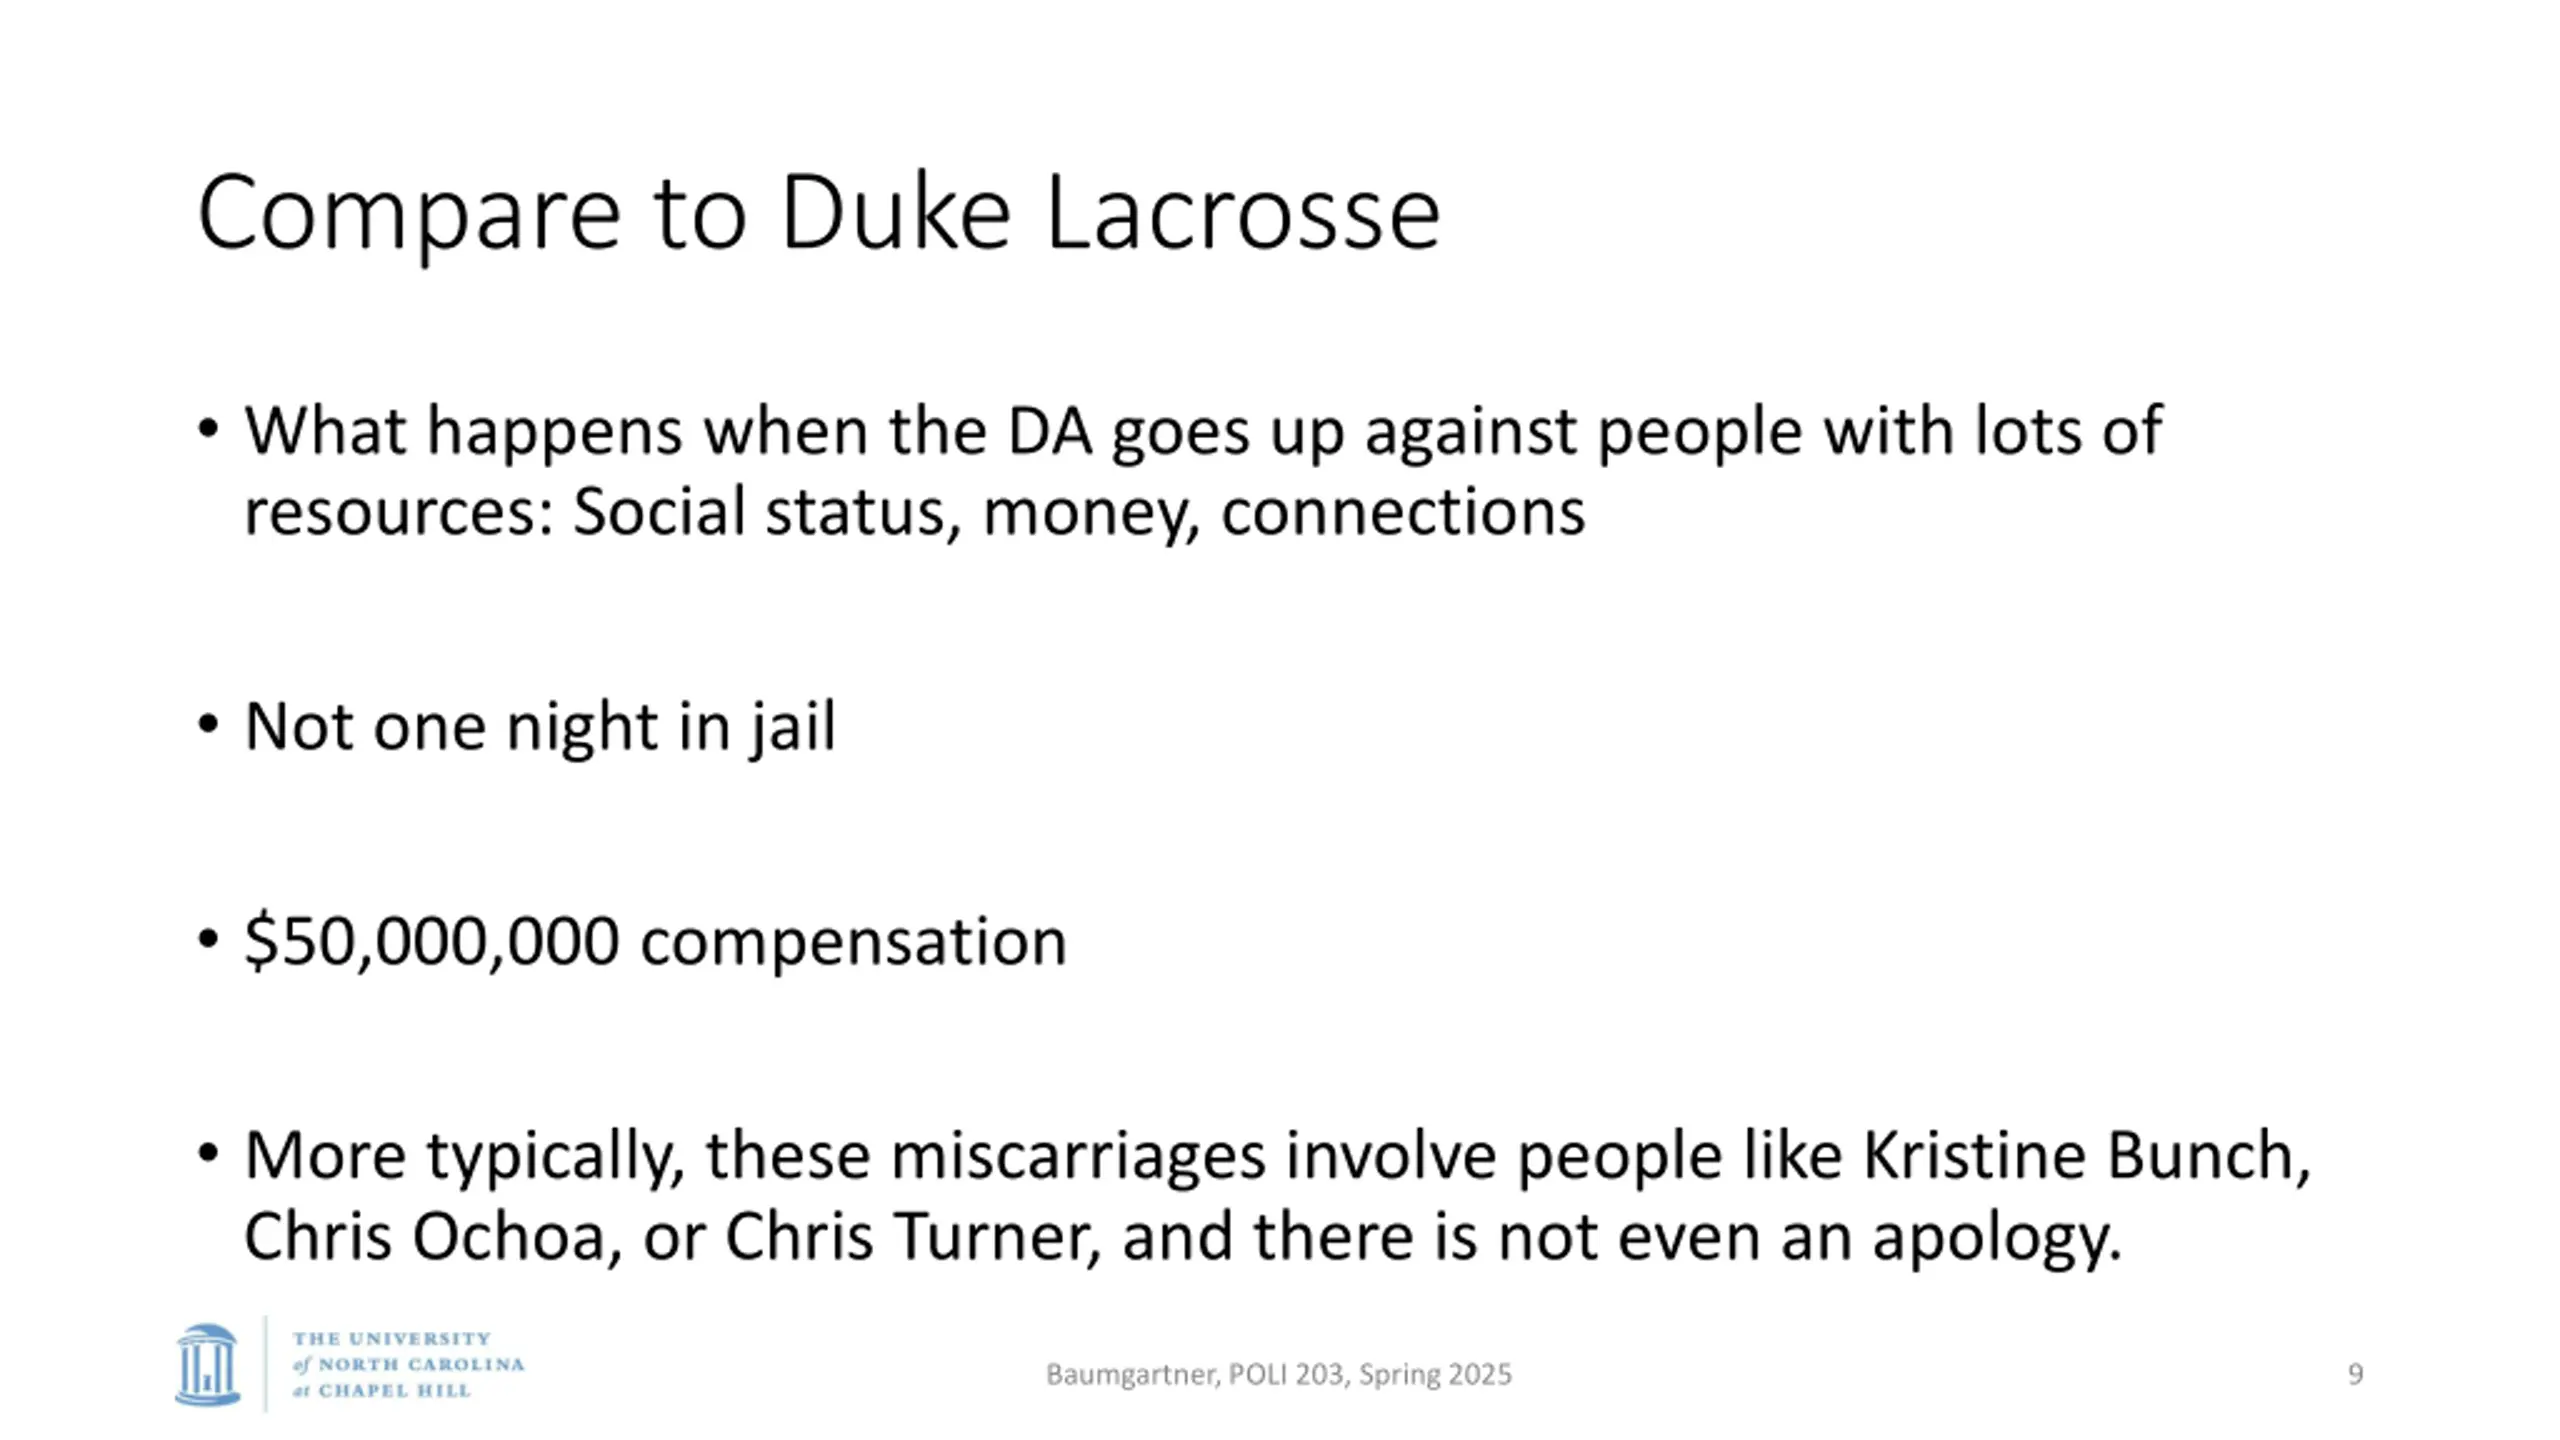
Task: Click the University of North Carolina wordmark
Action: [x=408, y=1364]
